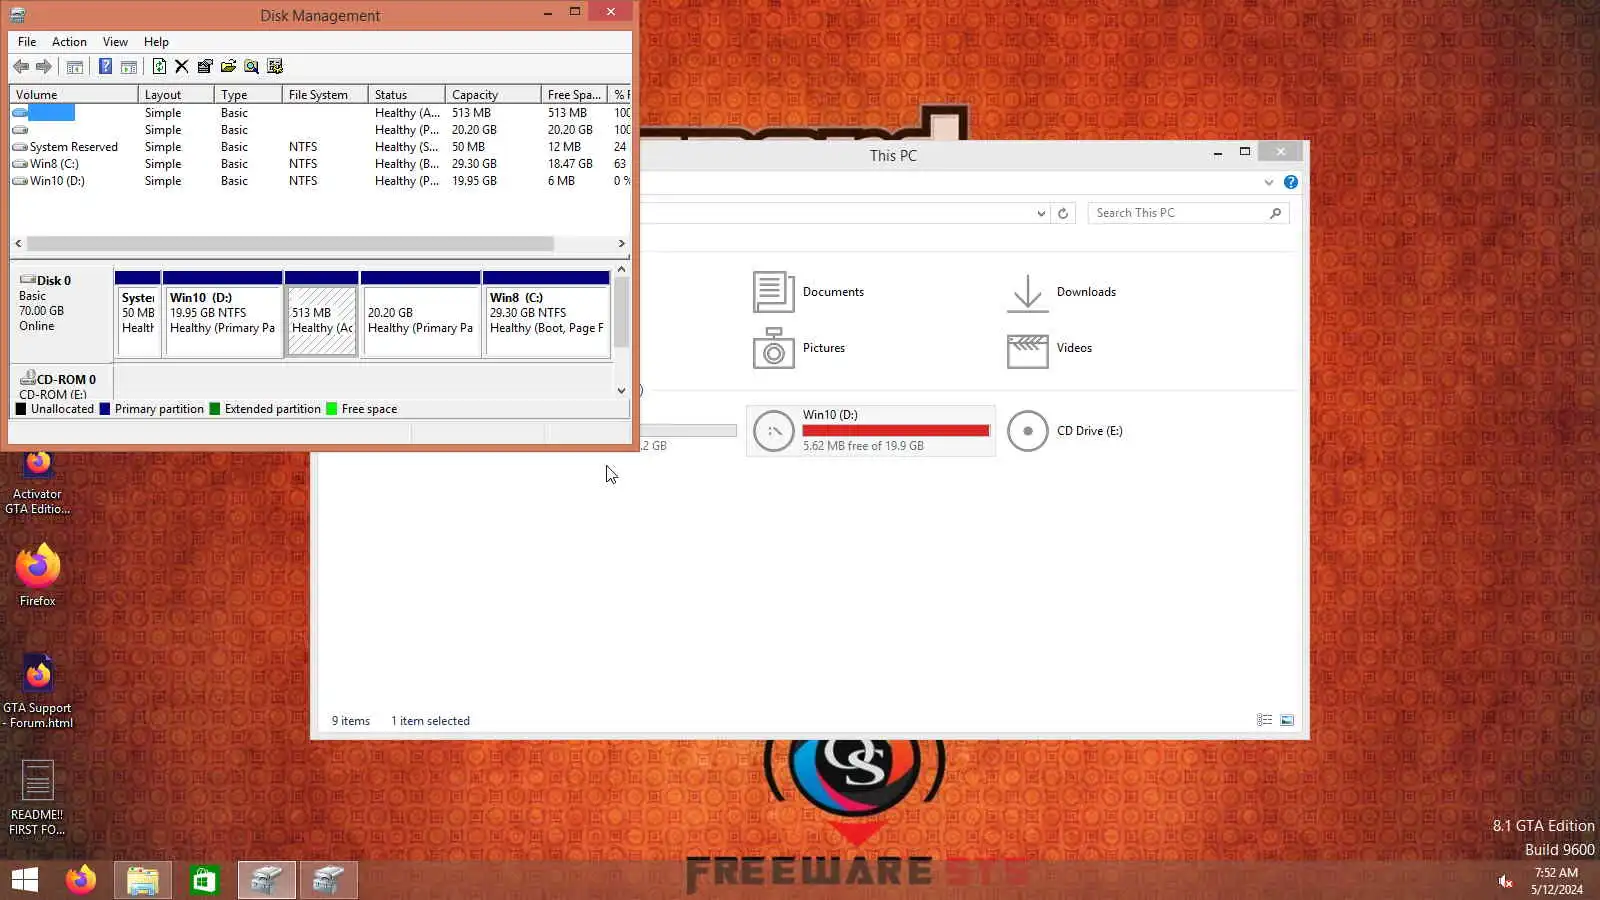Select the System Reserved 50 MB partition block
The width and height of the screenshot is (1600, 900).
click(138, 314)
